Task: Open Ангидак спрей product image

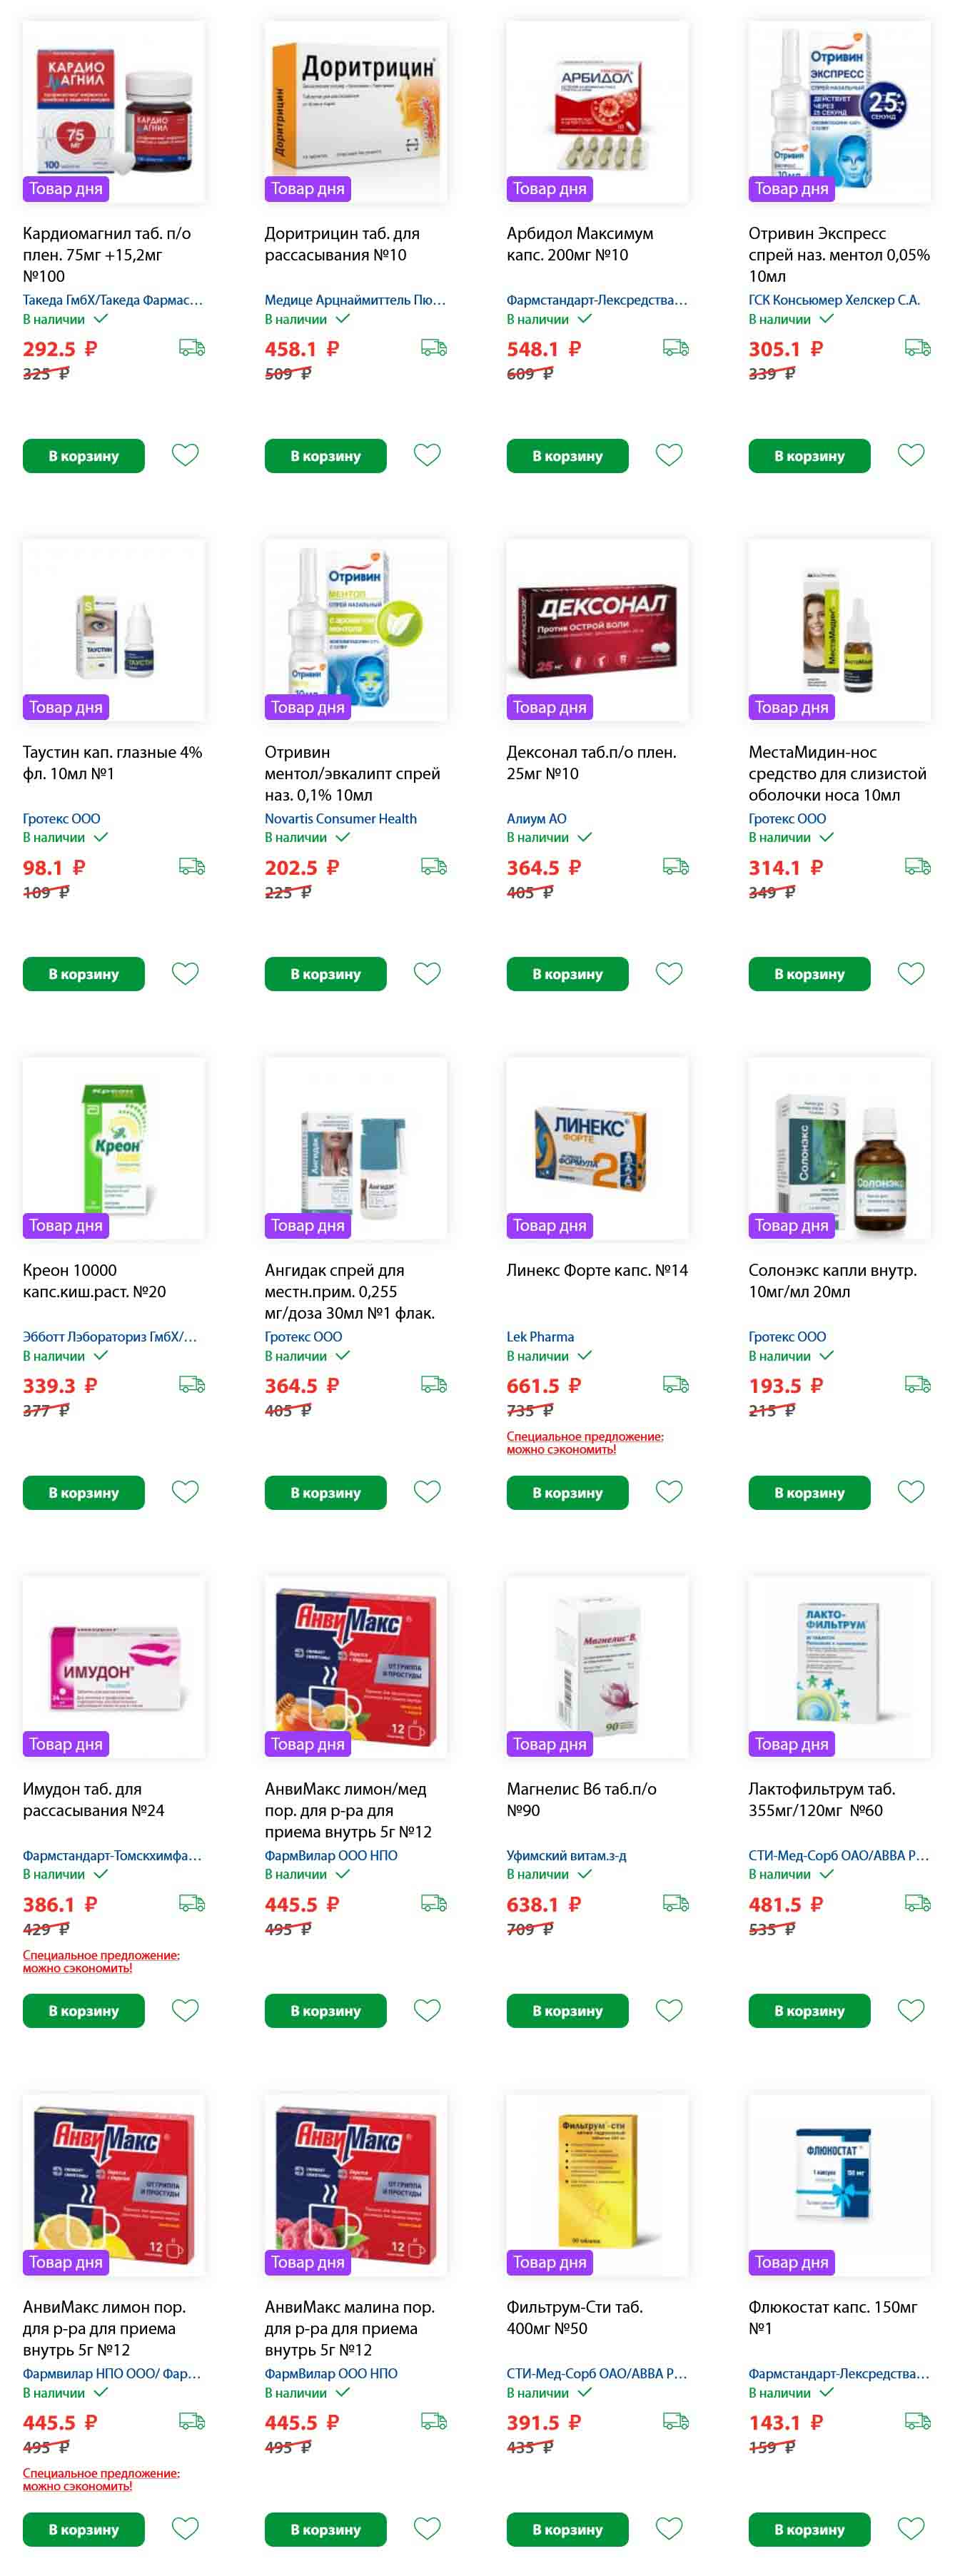Action: (x=356, y=1148)
